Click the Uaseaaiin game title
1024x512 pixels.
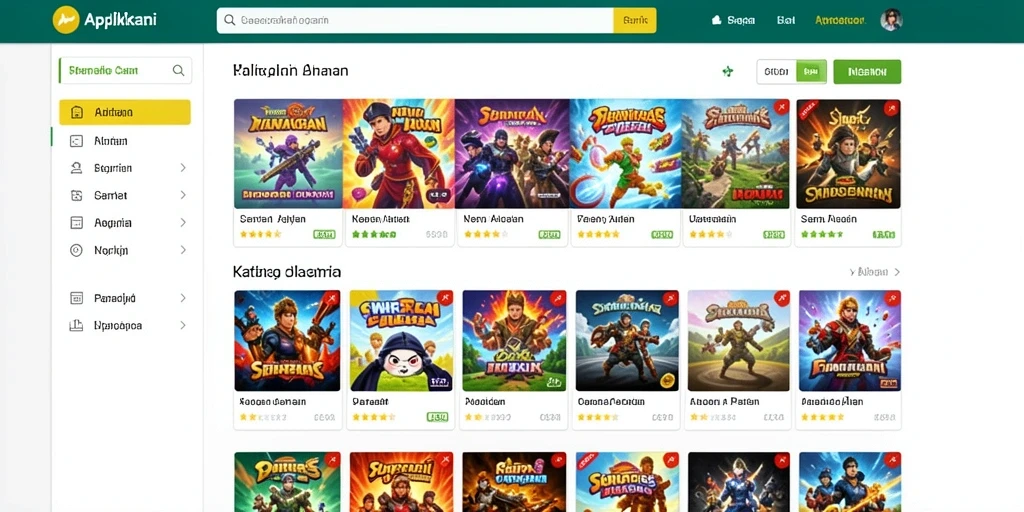(712, 219)
